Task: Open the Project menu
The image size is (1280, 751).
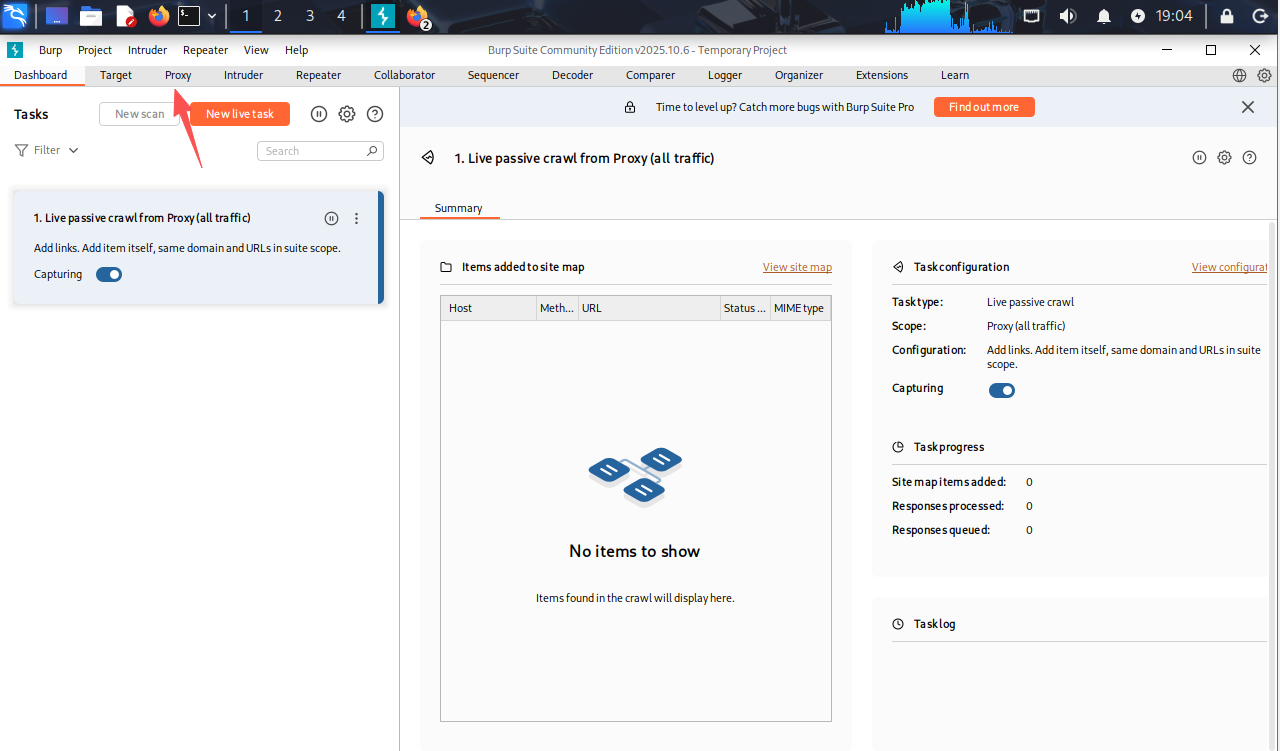Action: point(95,50)
